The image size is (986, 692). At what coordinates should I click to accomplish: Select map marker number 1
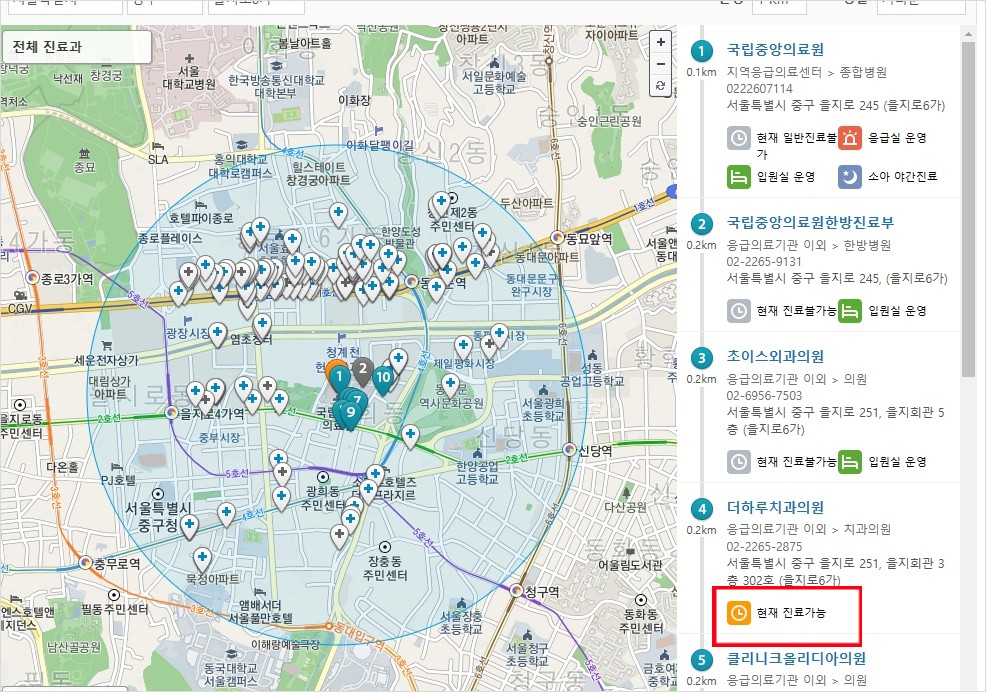click(x=339, y=378)
